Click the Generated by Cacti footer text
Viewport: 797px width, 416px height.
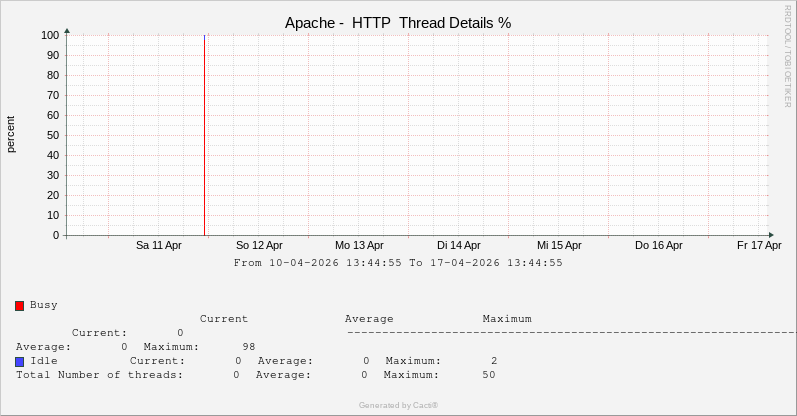[x=398, y=405]
